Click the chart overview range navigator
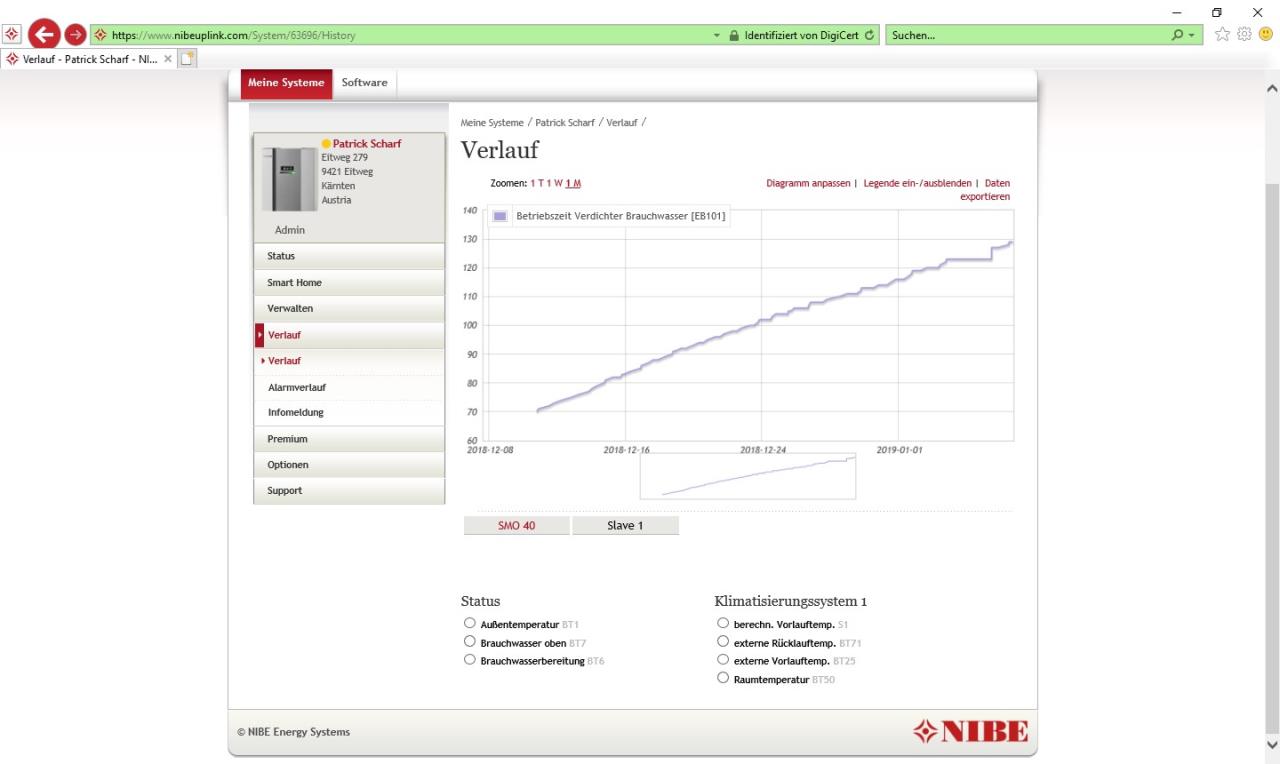The image size is (1280, 764). coord(748,476)
